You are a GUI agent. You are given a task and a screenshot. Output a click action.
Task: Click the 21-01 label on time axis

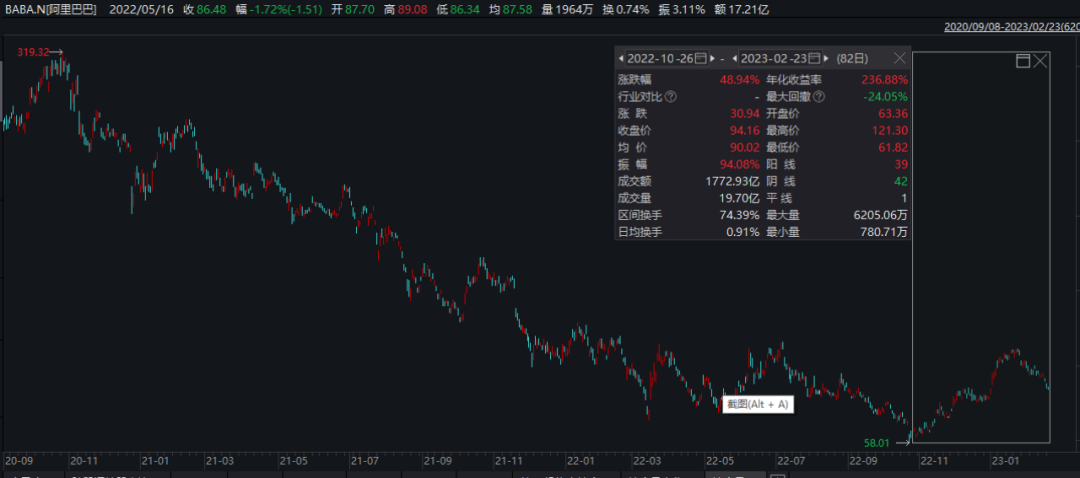154,461
